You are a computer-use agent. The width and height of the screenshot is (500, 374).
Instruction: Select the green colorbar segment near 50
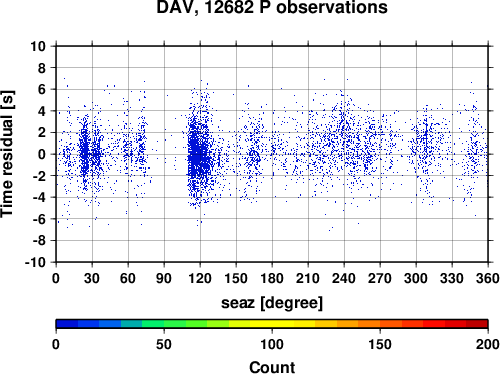175,324
